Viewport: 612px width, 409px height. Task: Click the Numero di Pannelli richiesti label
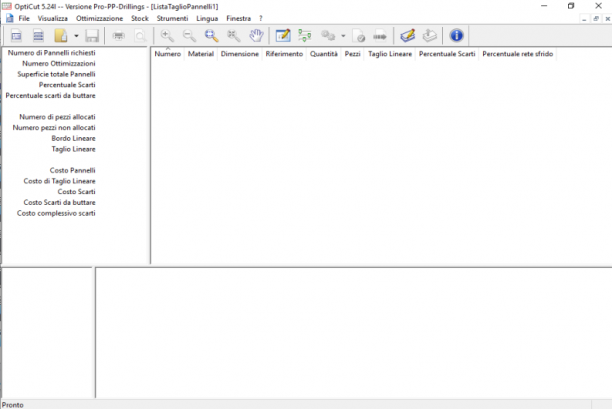(x=52, y=53)
